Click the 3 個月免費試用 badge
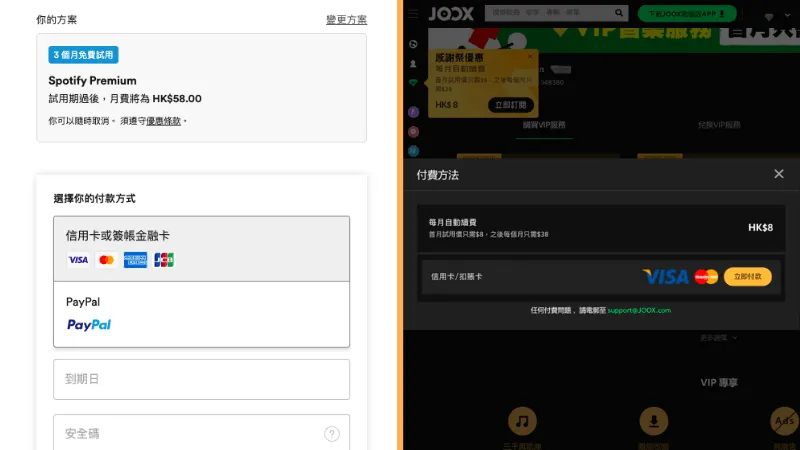 click(x=83, y=55)
